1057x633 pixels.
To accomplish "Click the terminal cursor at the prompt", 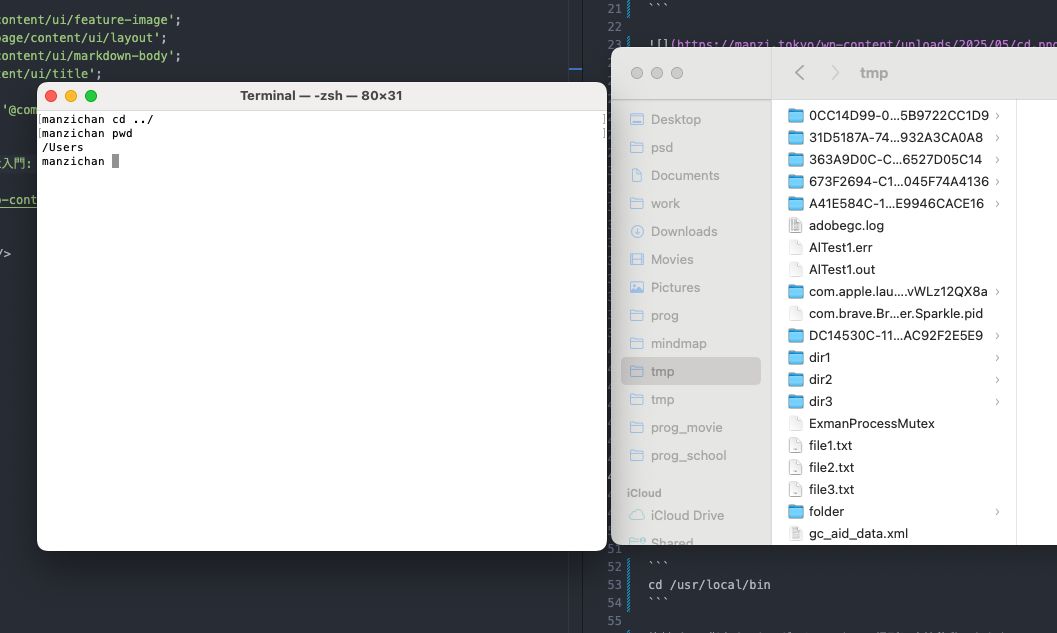I will click(115, 161).
